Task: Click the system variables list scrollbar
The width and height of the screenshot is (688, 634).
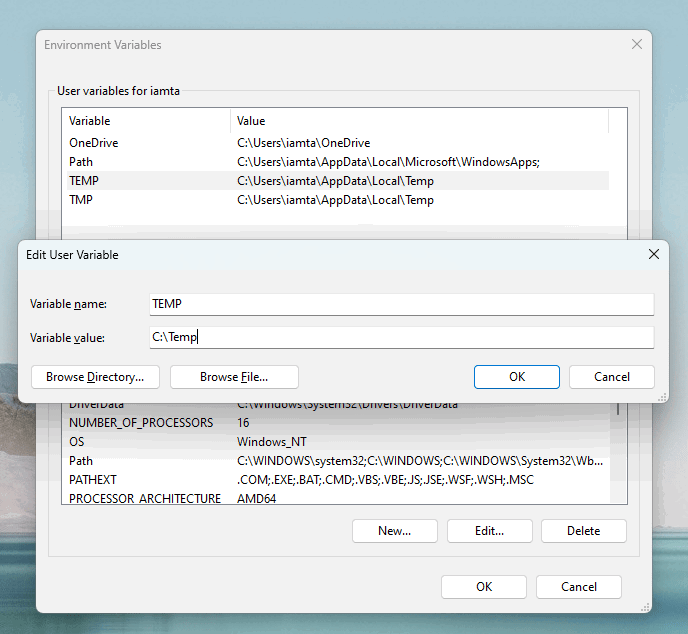Action: [618, 452]
